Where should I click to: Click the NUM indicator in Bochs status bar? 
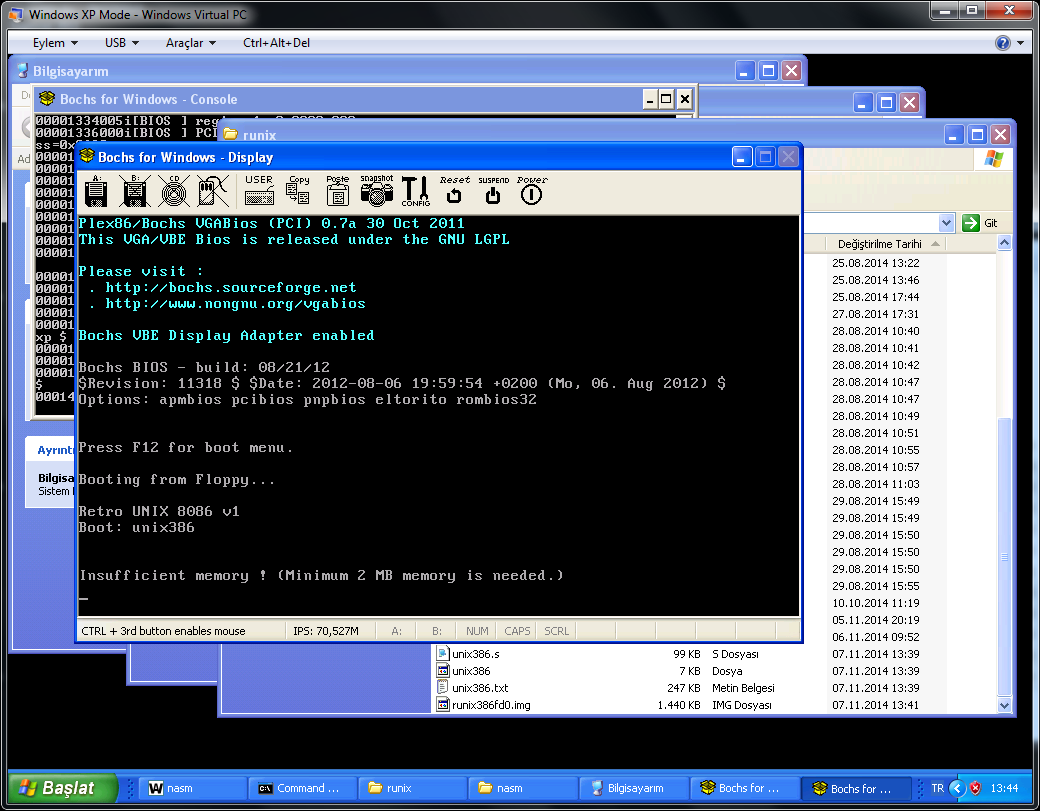point(477,631)
